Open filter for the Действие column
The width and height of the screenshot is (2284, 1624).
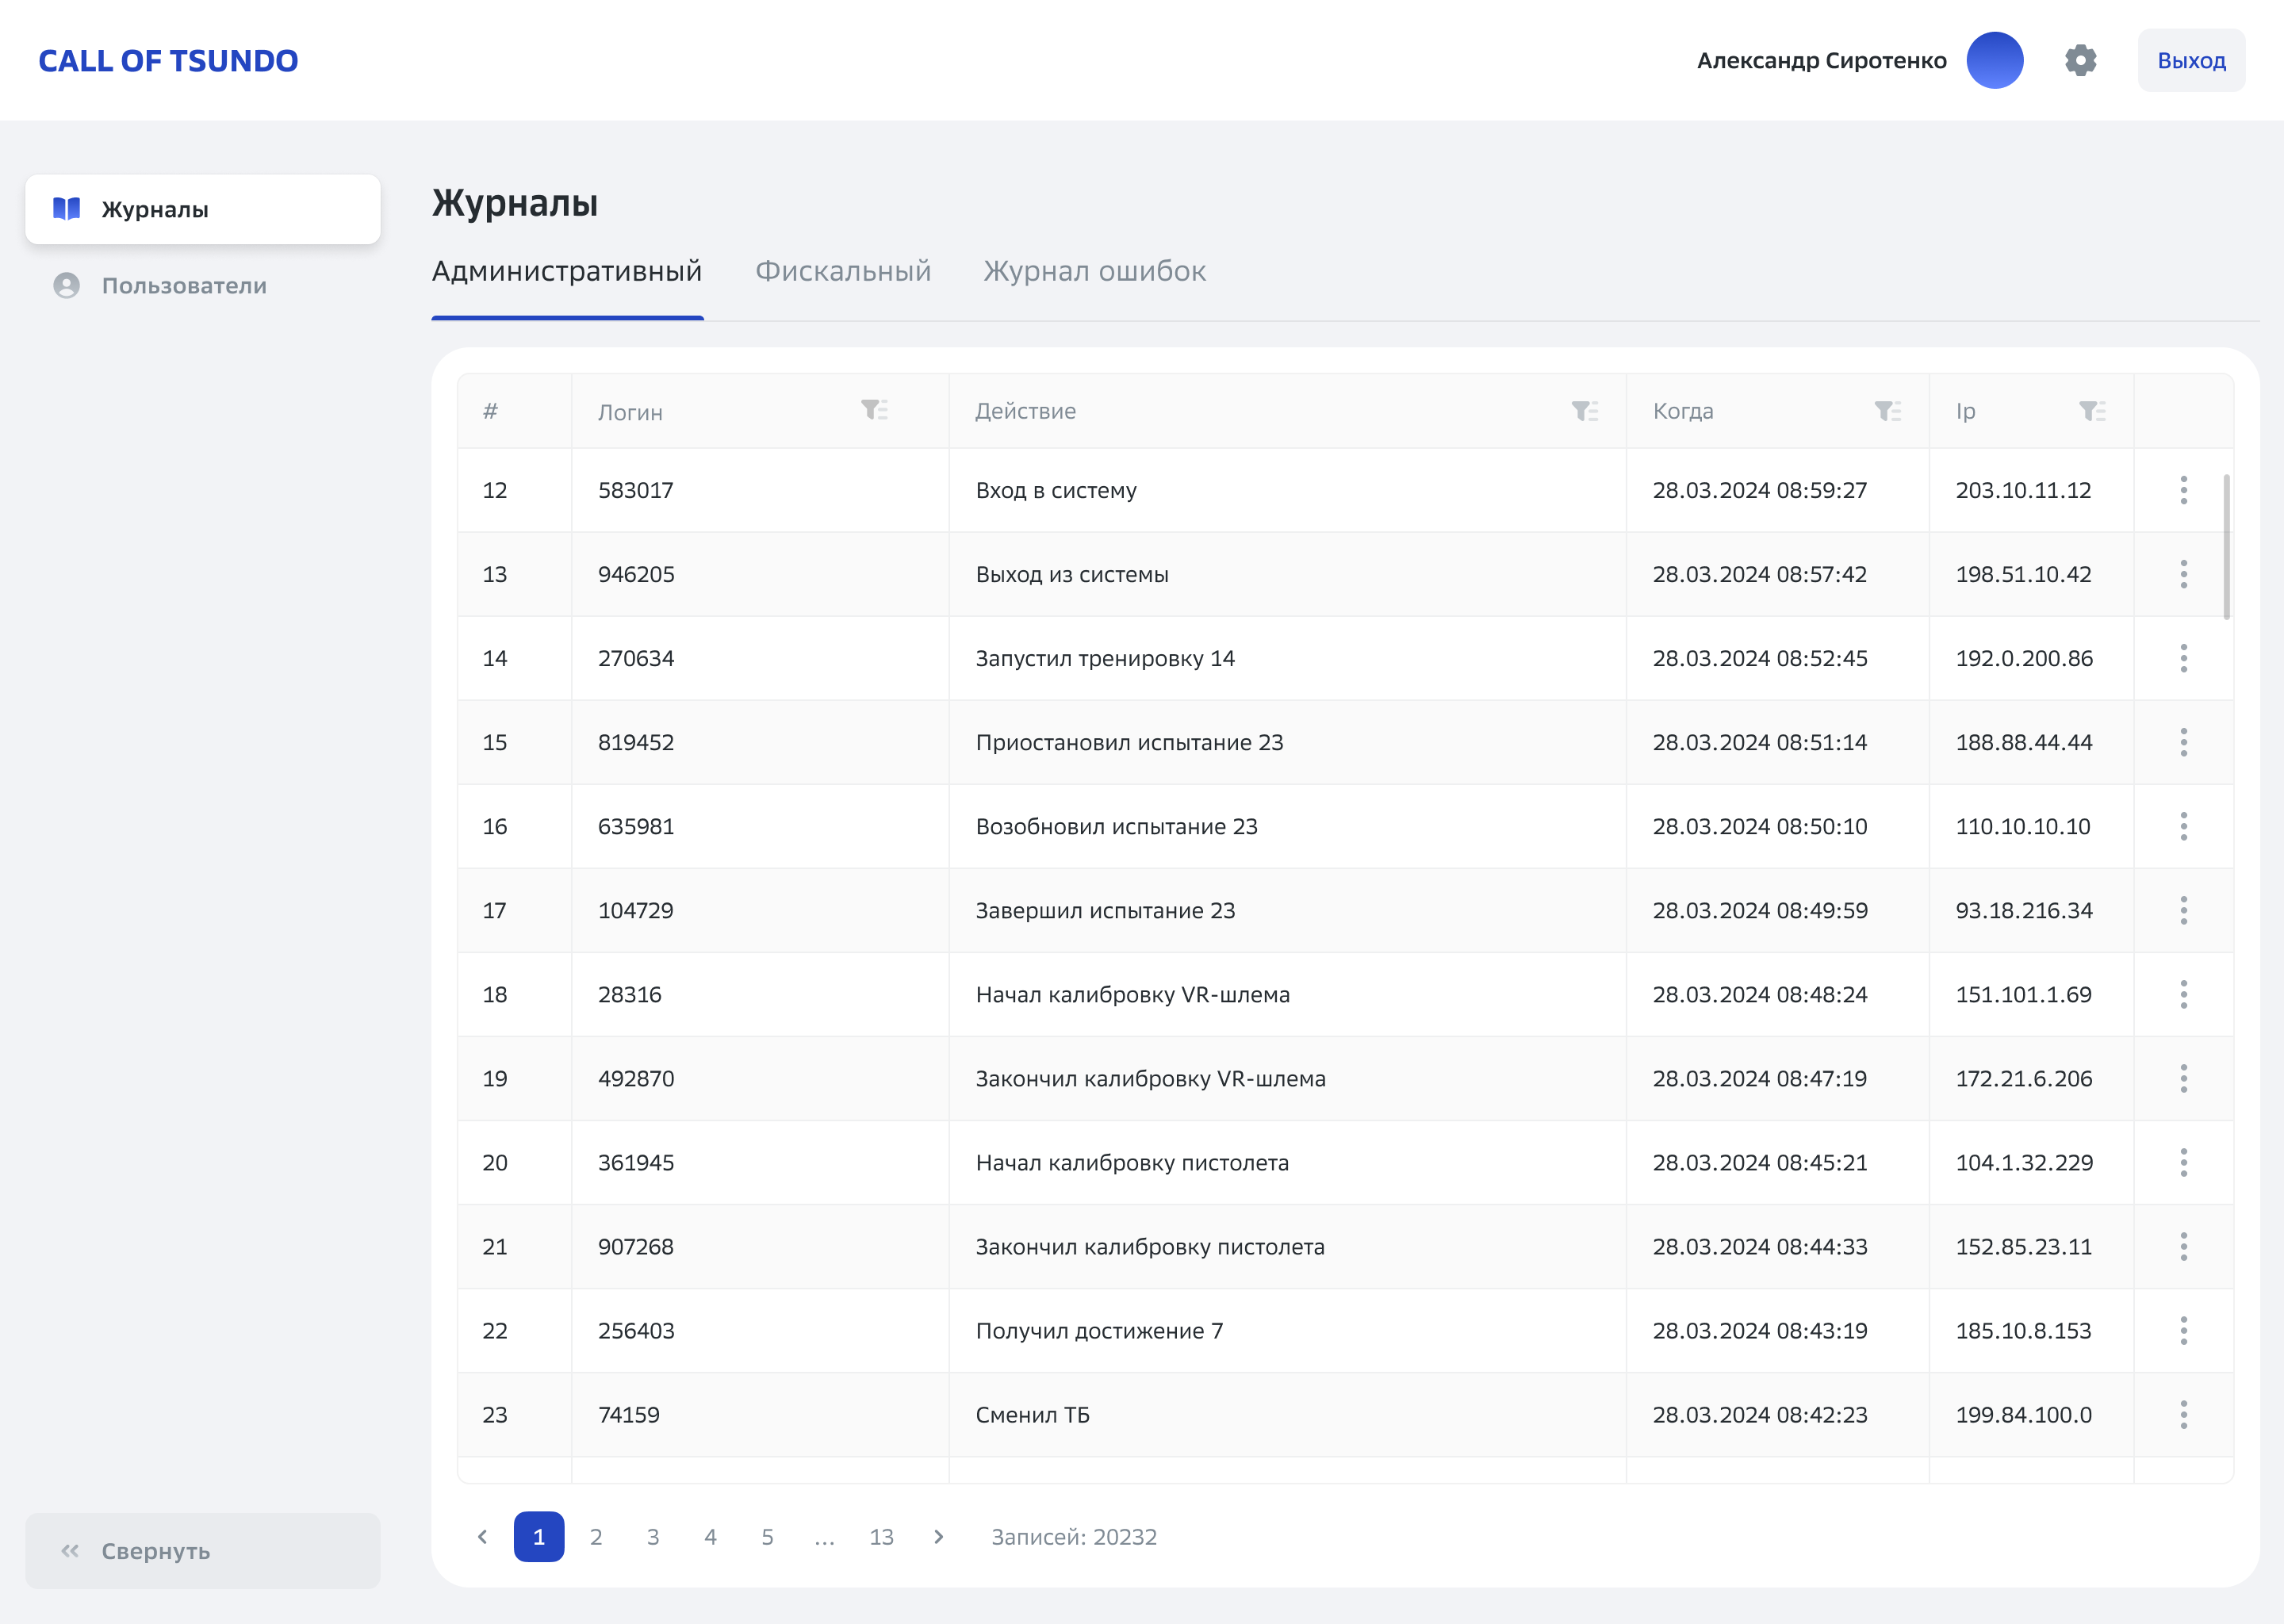1584,411
